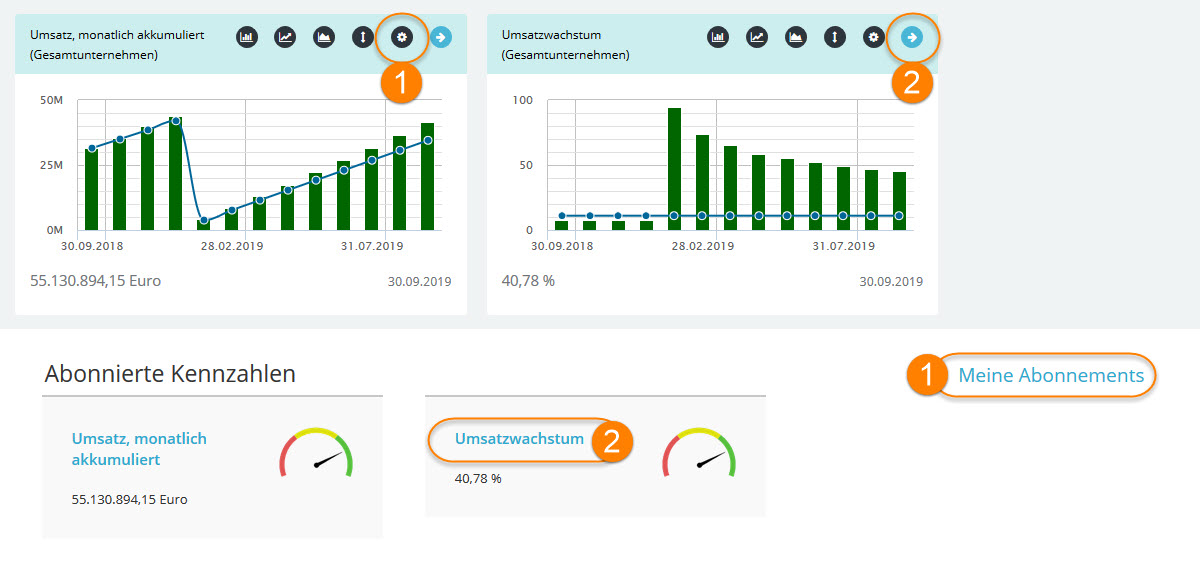Screen dimensions: 1200x576
Task: Open the Umsatzwachstum subscribed metric link
Action: pyautogui.click(x=519, y=439)
